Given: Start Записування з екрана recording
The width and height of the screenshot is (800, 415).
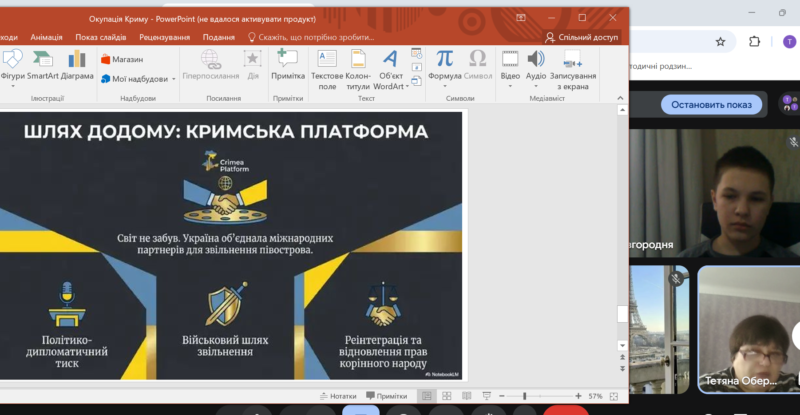Looking at the screenshot, I should point(573,64).
